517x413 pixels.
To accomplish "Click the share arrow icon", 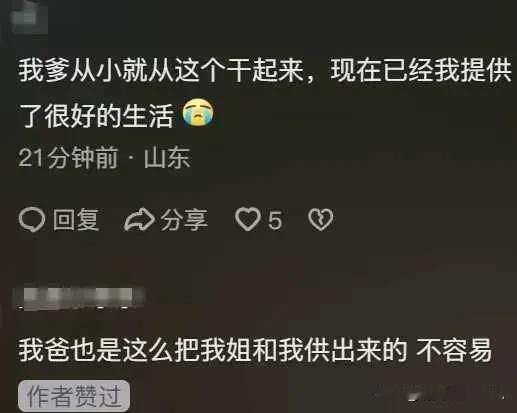I will coord(139,220).
